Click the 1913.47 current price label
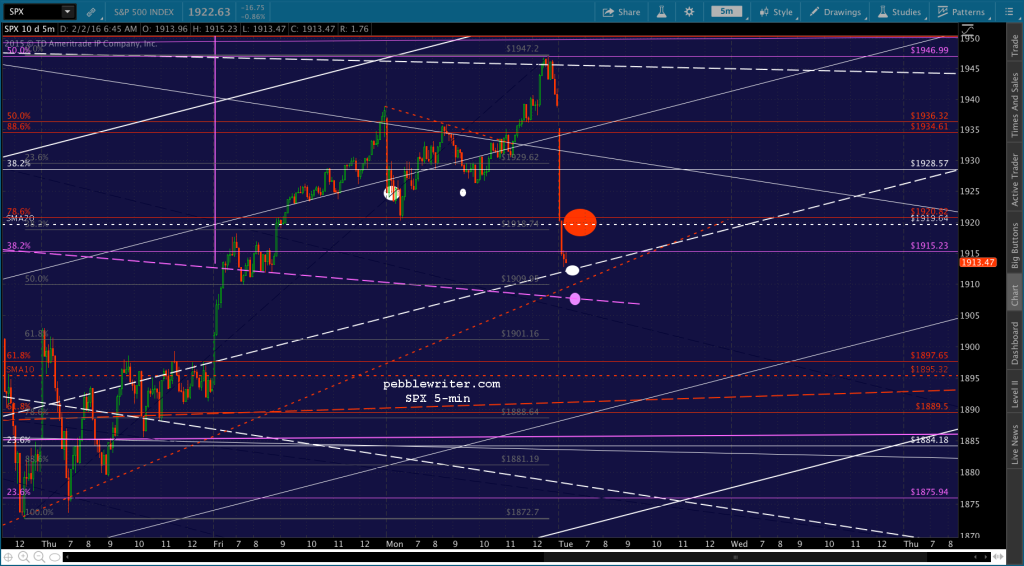Image resolution: width=1024 pixels, height=566 pixels. [x=978, y=262]
